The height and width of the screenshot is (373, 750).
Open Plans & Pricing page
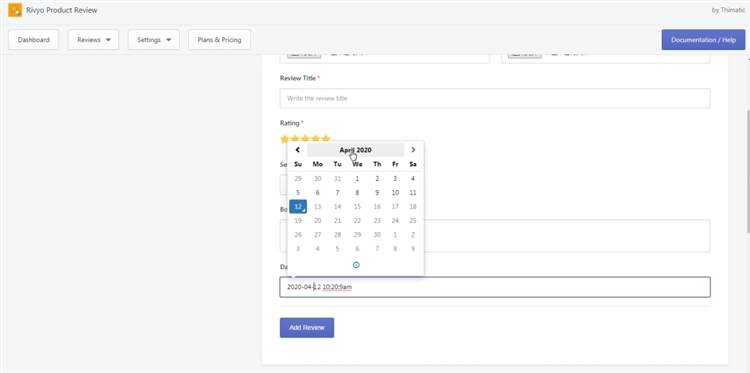pyautogui.click(x=220, y=40)
